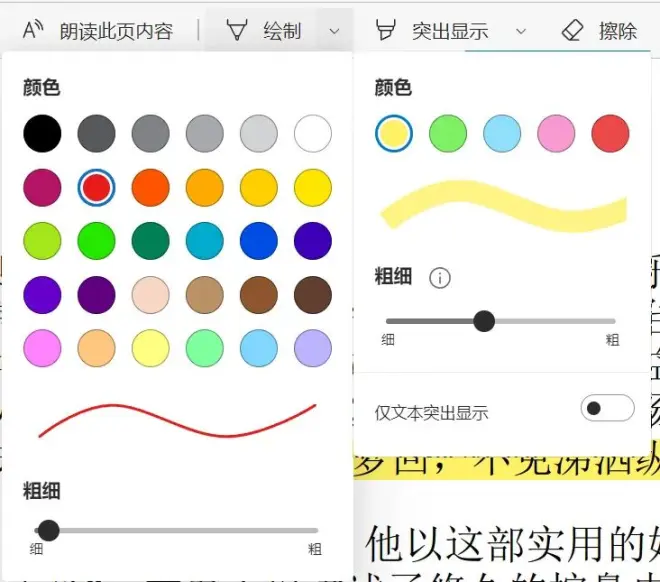Pick the lightest gray draw color
The height and width of the screenshot is (582, 660).
click(259, 133)
